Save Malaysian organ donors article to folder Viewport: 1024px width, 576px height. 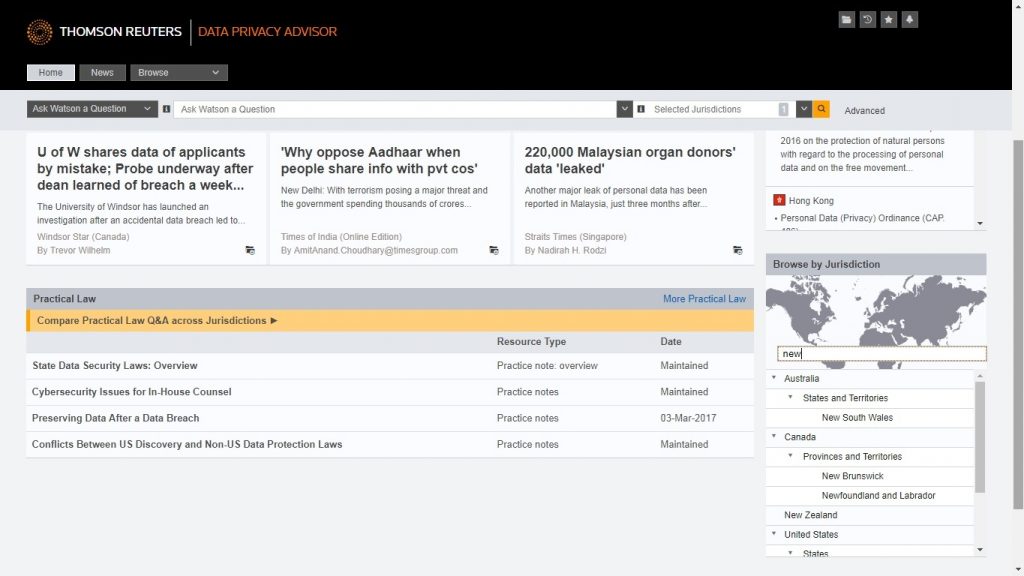737,250
